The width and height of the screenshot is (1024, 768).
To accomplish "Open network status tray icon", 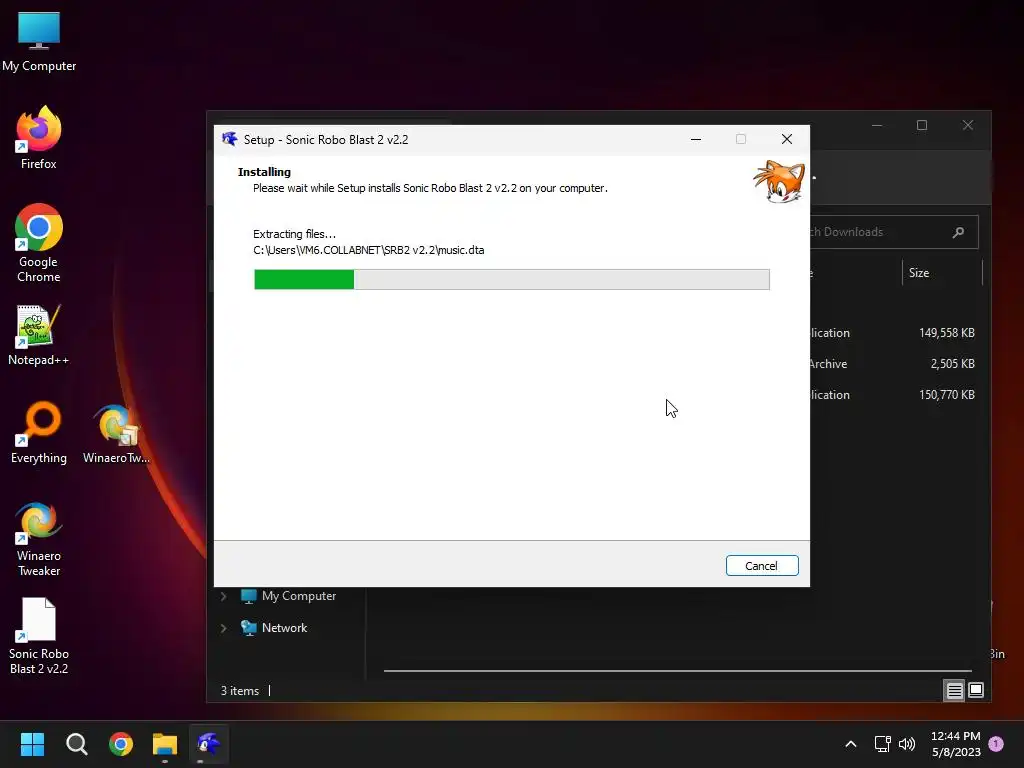I will (x=882, y=744).
